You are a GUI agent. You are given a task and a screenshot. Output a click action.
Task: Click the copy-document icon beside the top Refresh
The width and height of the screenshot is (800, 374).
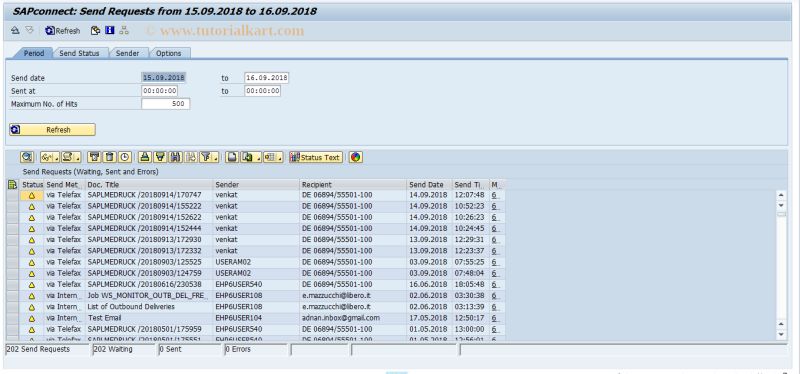(95, 31)
